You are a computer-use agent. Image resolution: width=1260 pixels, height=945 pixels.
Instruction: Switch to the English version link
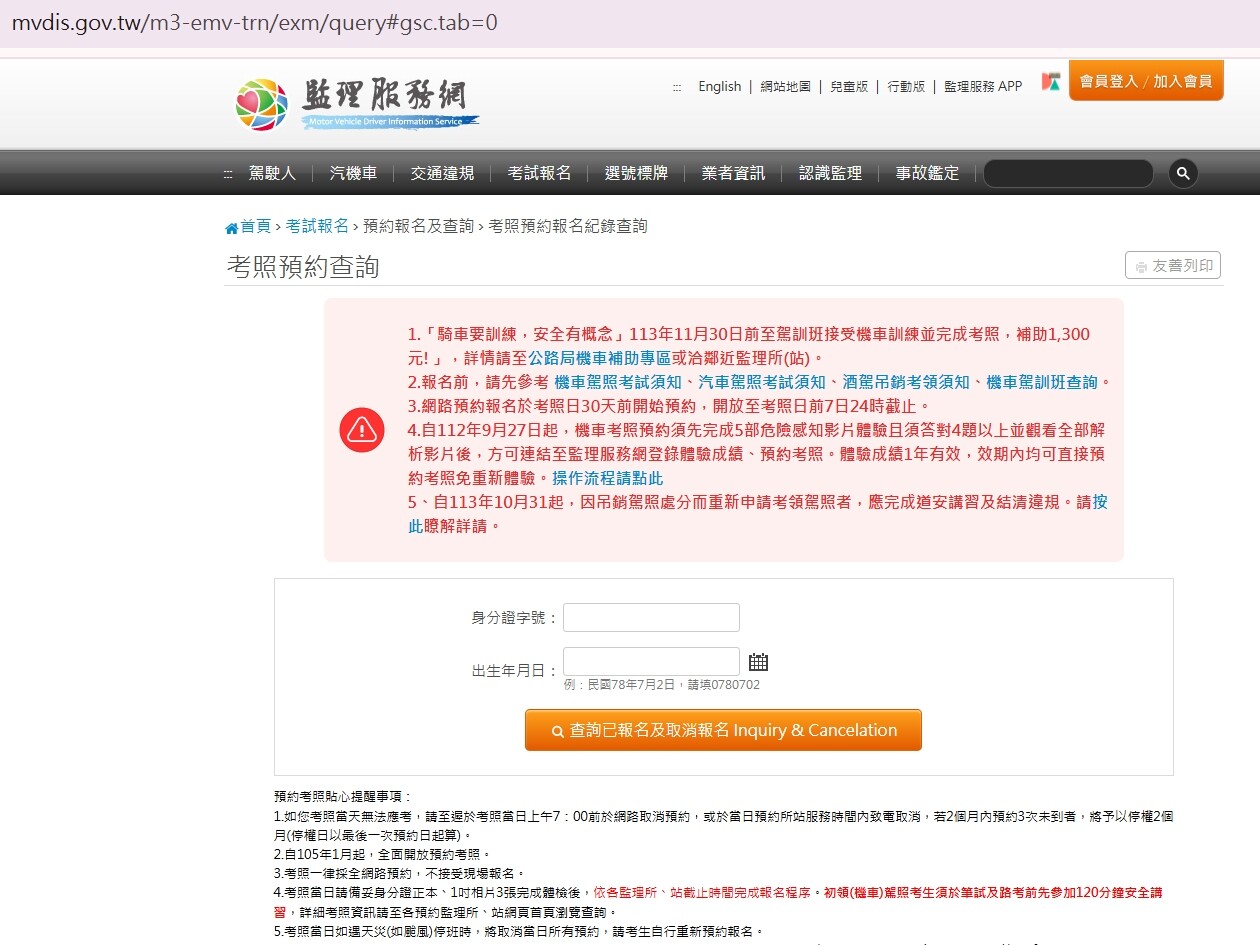point(720,87)
